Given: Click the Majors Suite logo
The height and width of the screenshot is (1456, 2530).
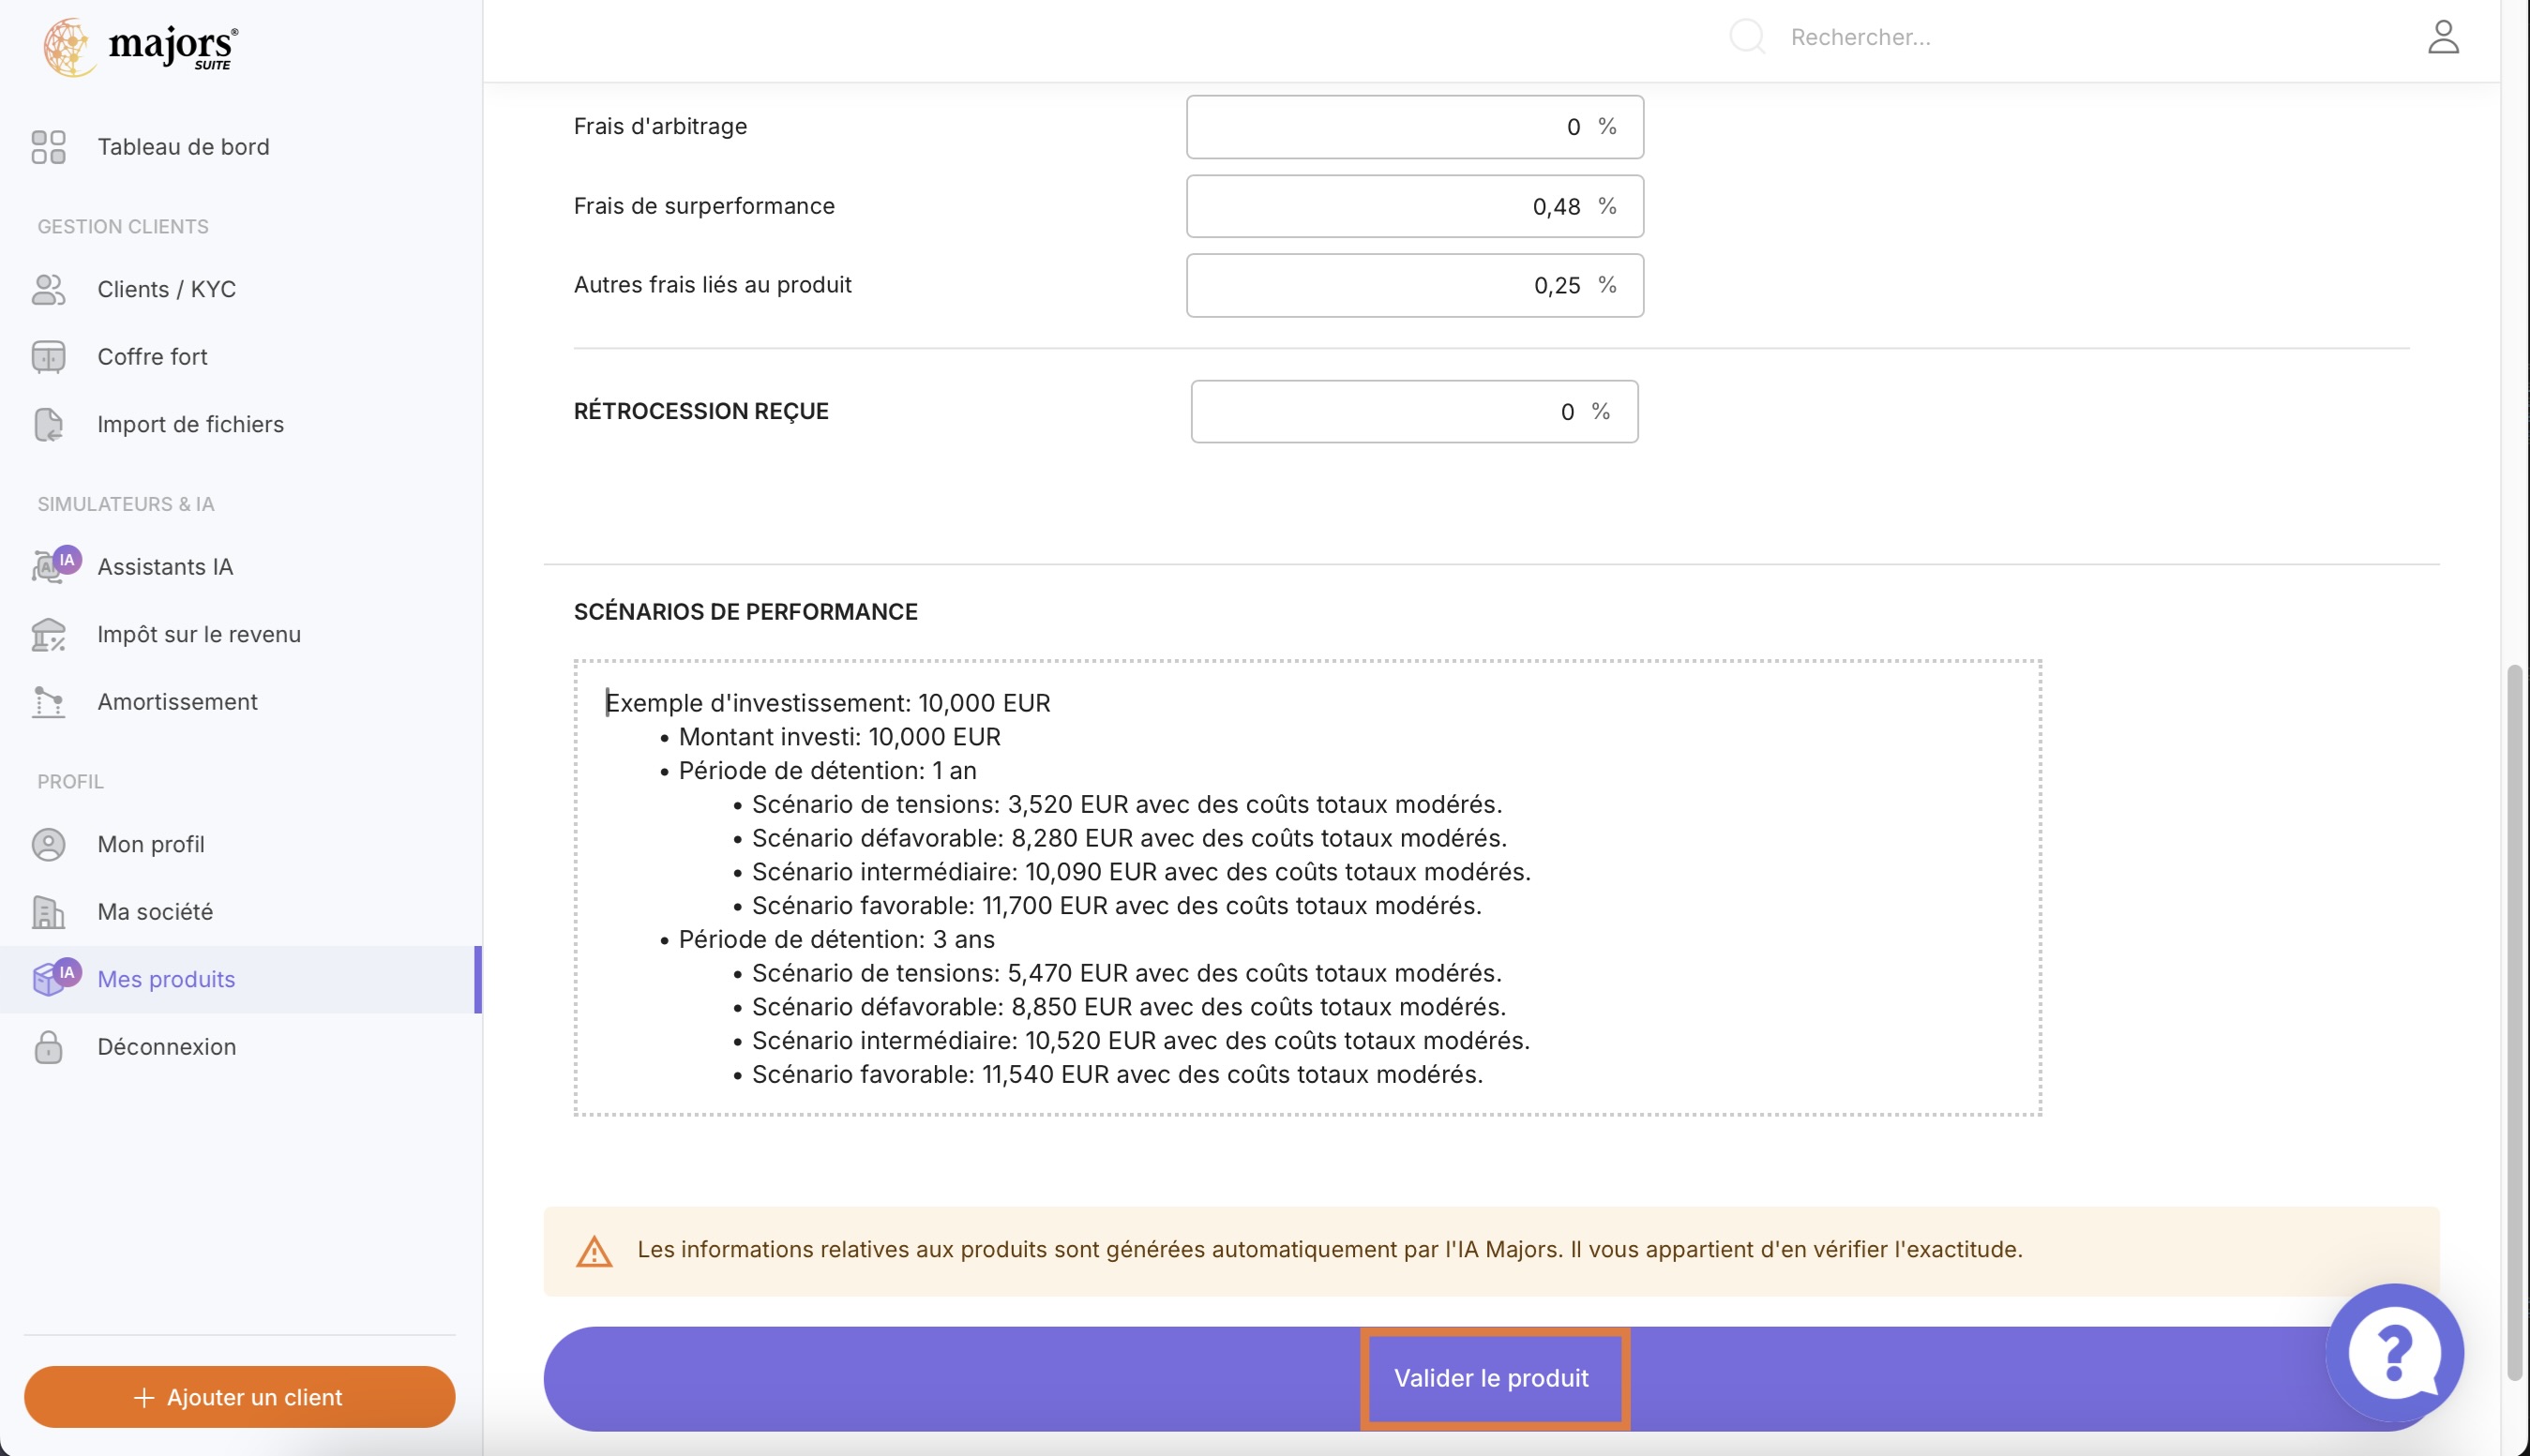Looking at the screenshot, I should coord(139,46).
